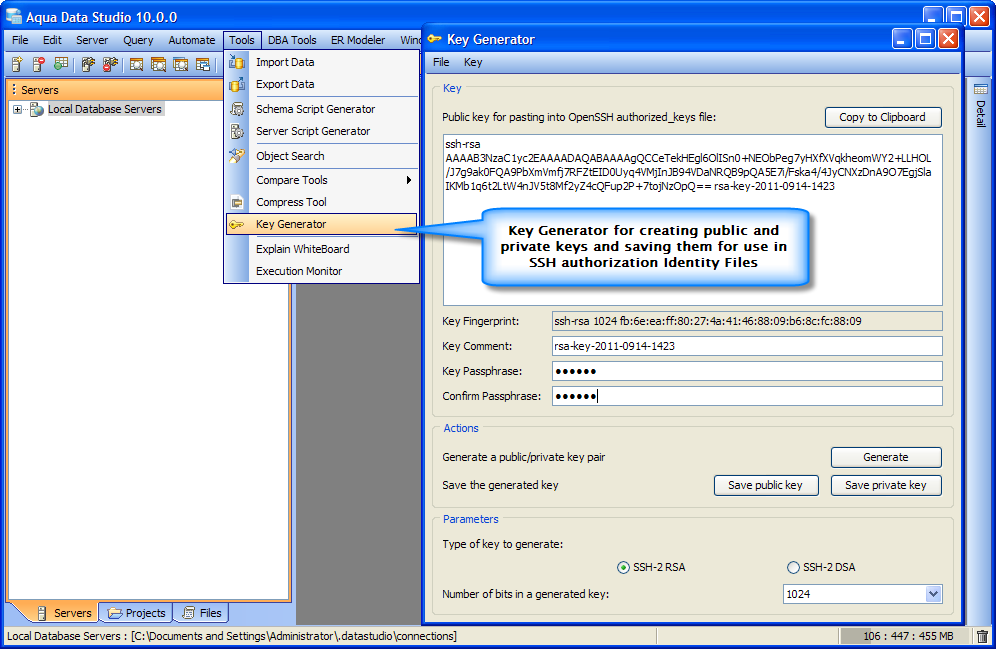Click Save public key button

(x=765, y=485)
